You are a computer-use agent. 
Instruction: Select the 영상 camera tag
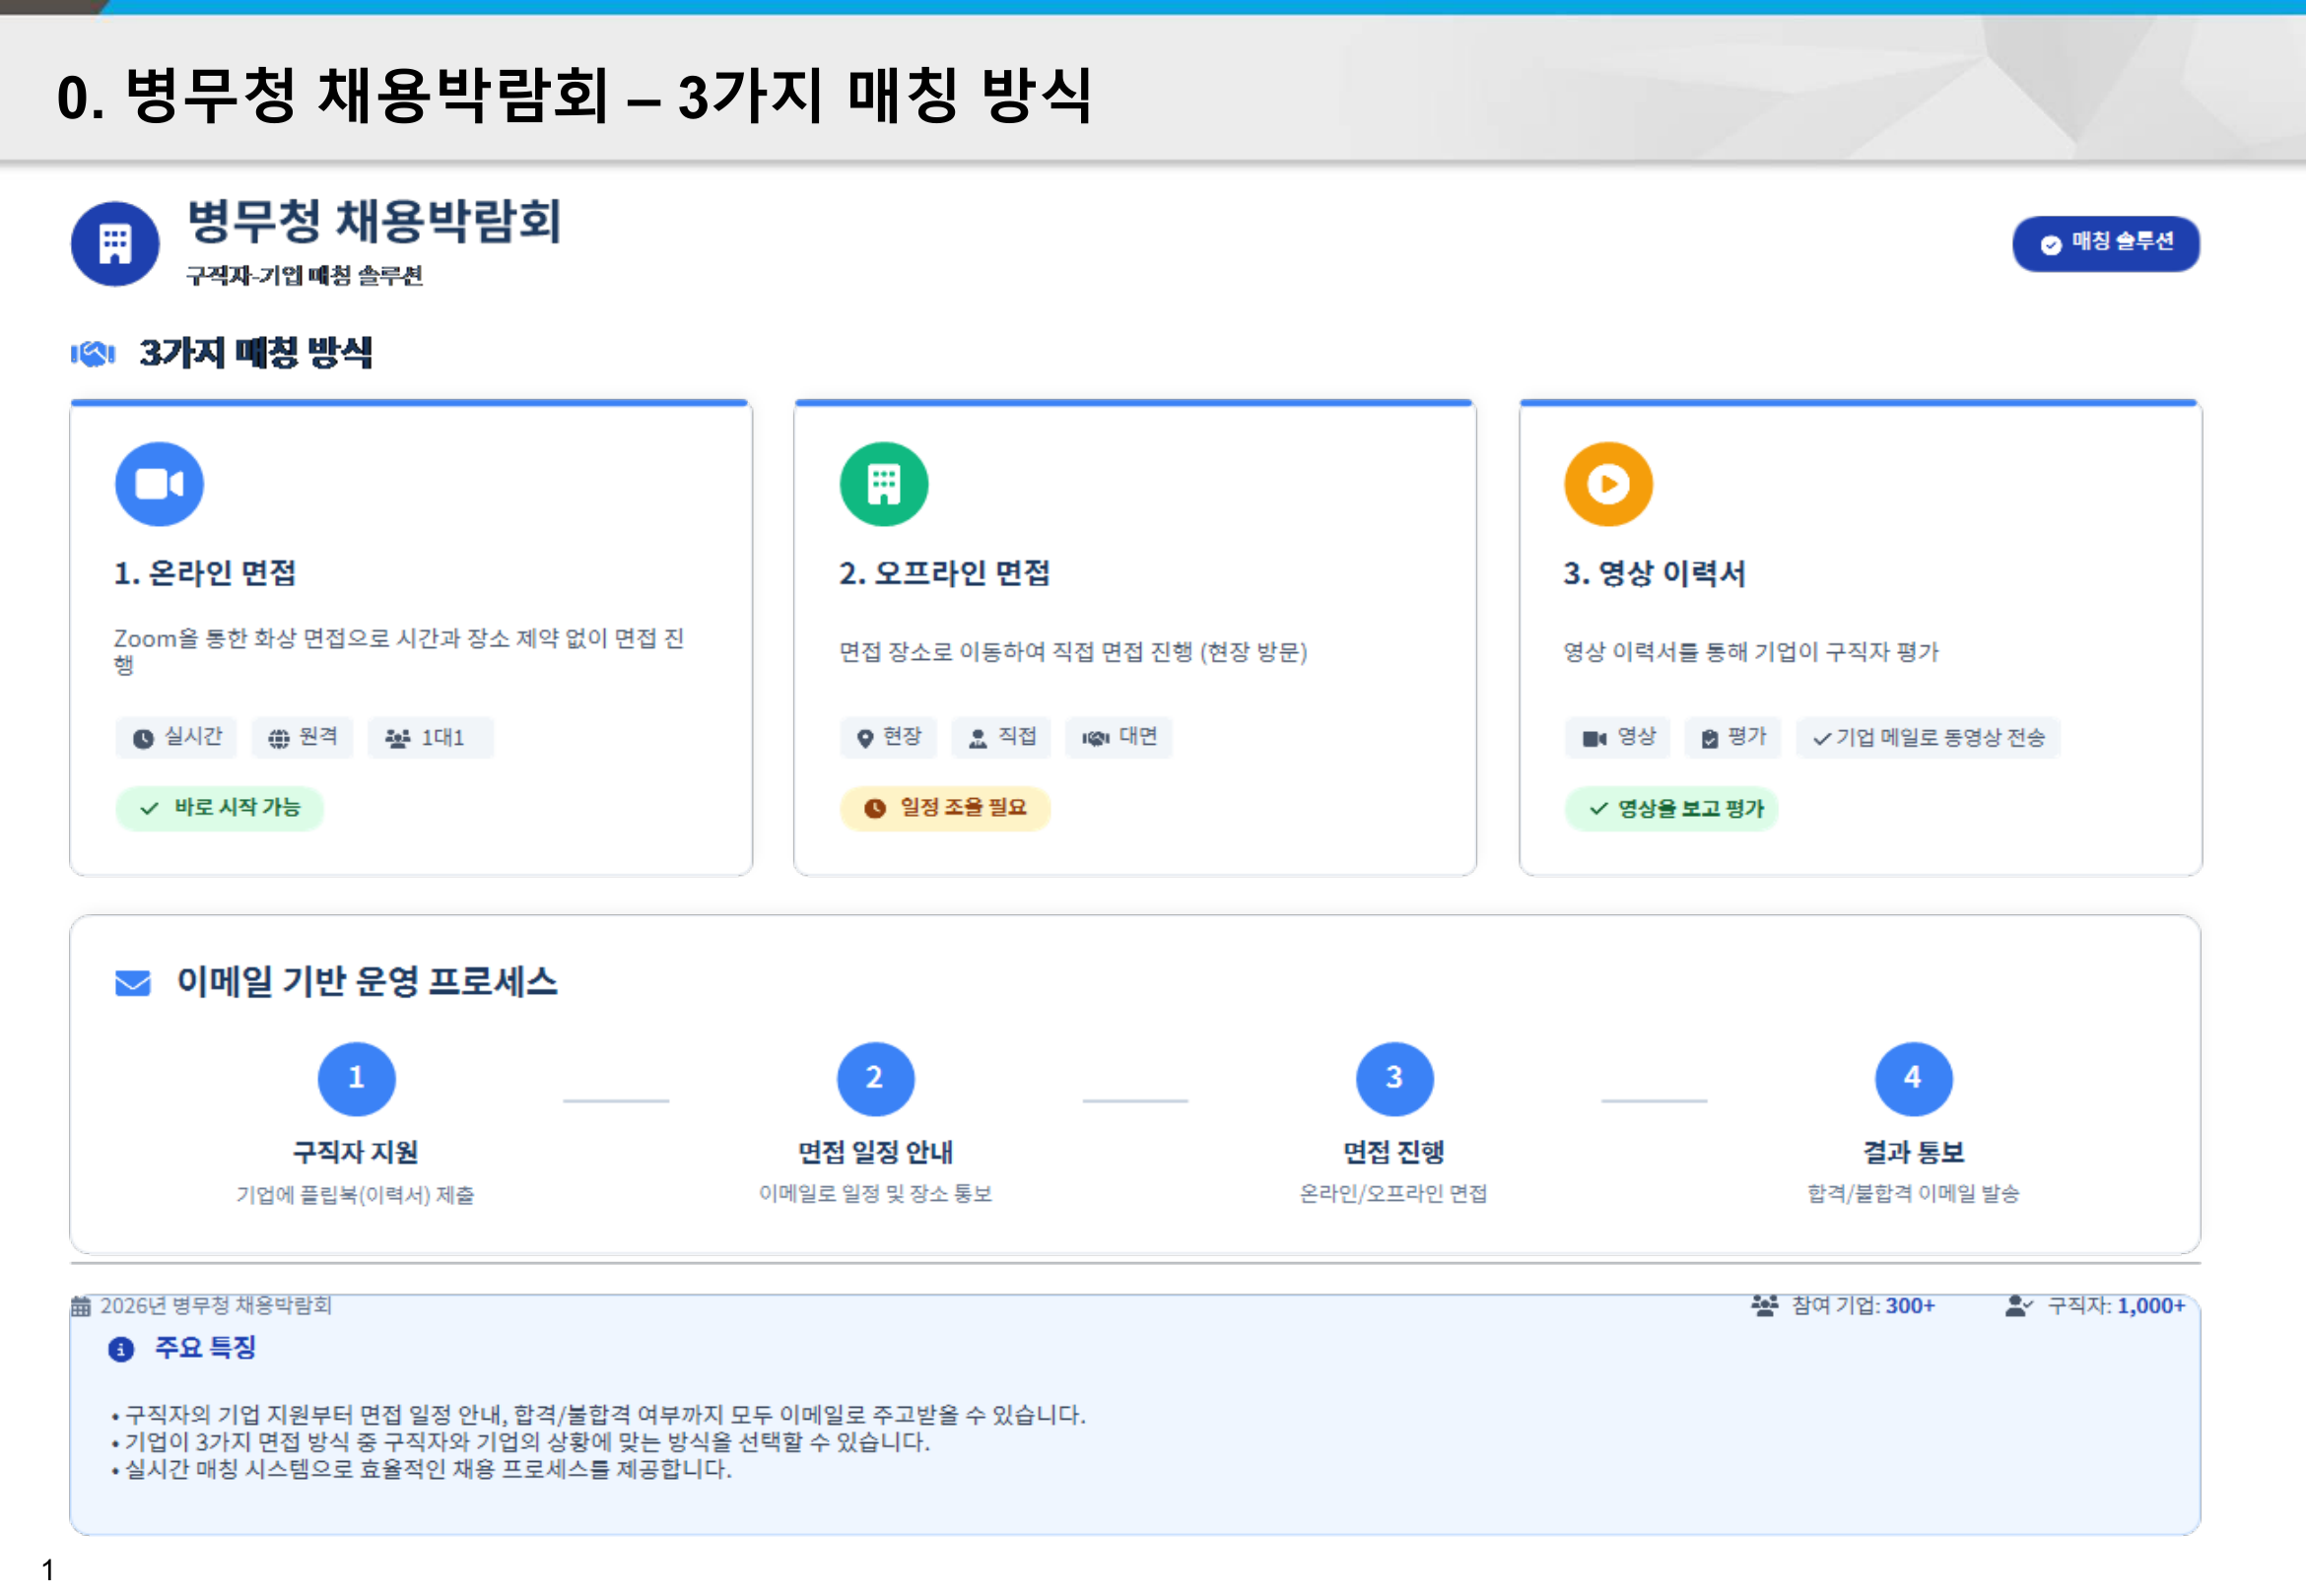click(x=1617, y=737)
